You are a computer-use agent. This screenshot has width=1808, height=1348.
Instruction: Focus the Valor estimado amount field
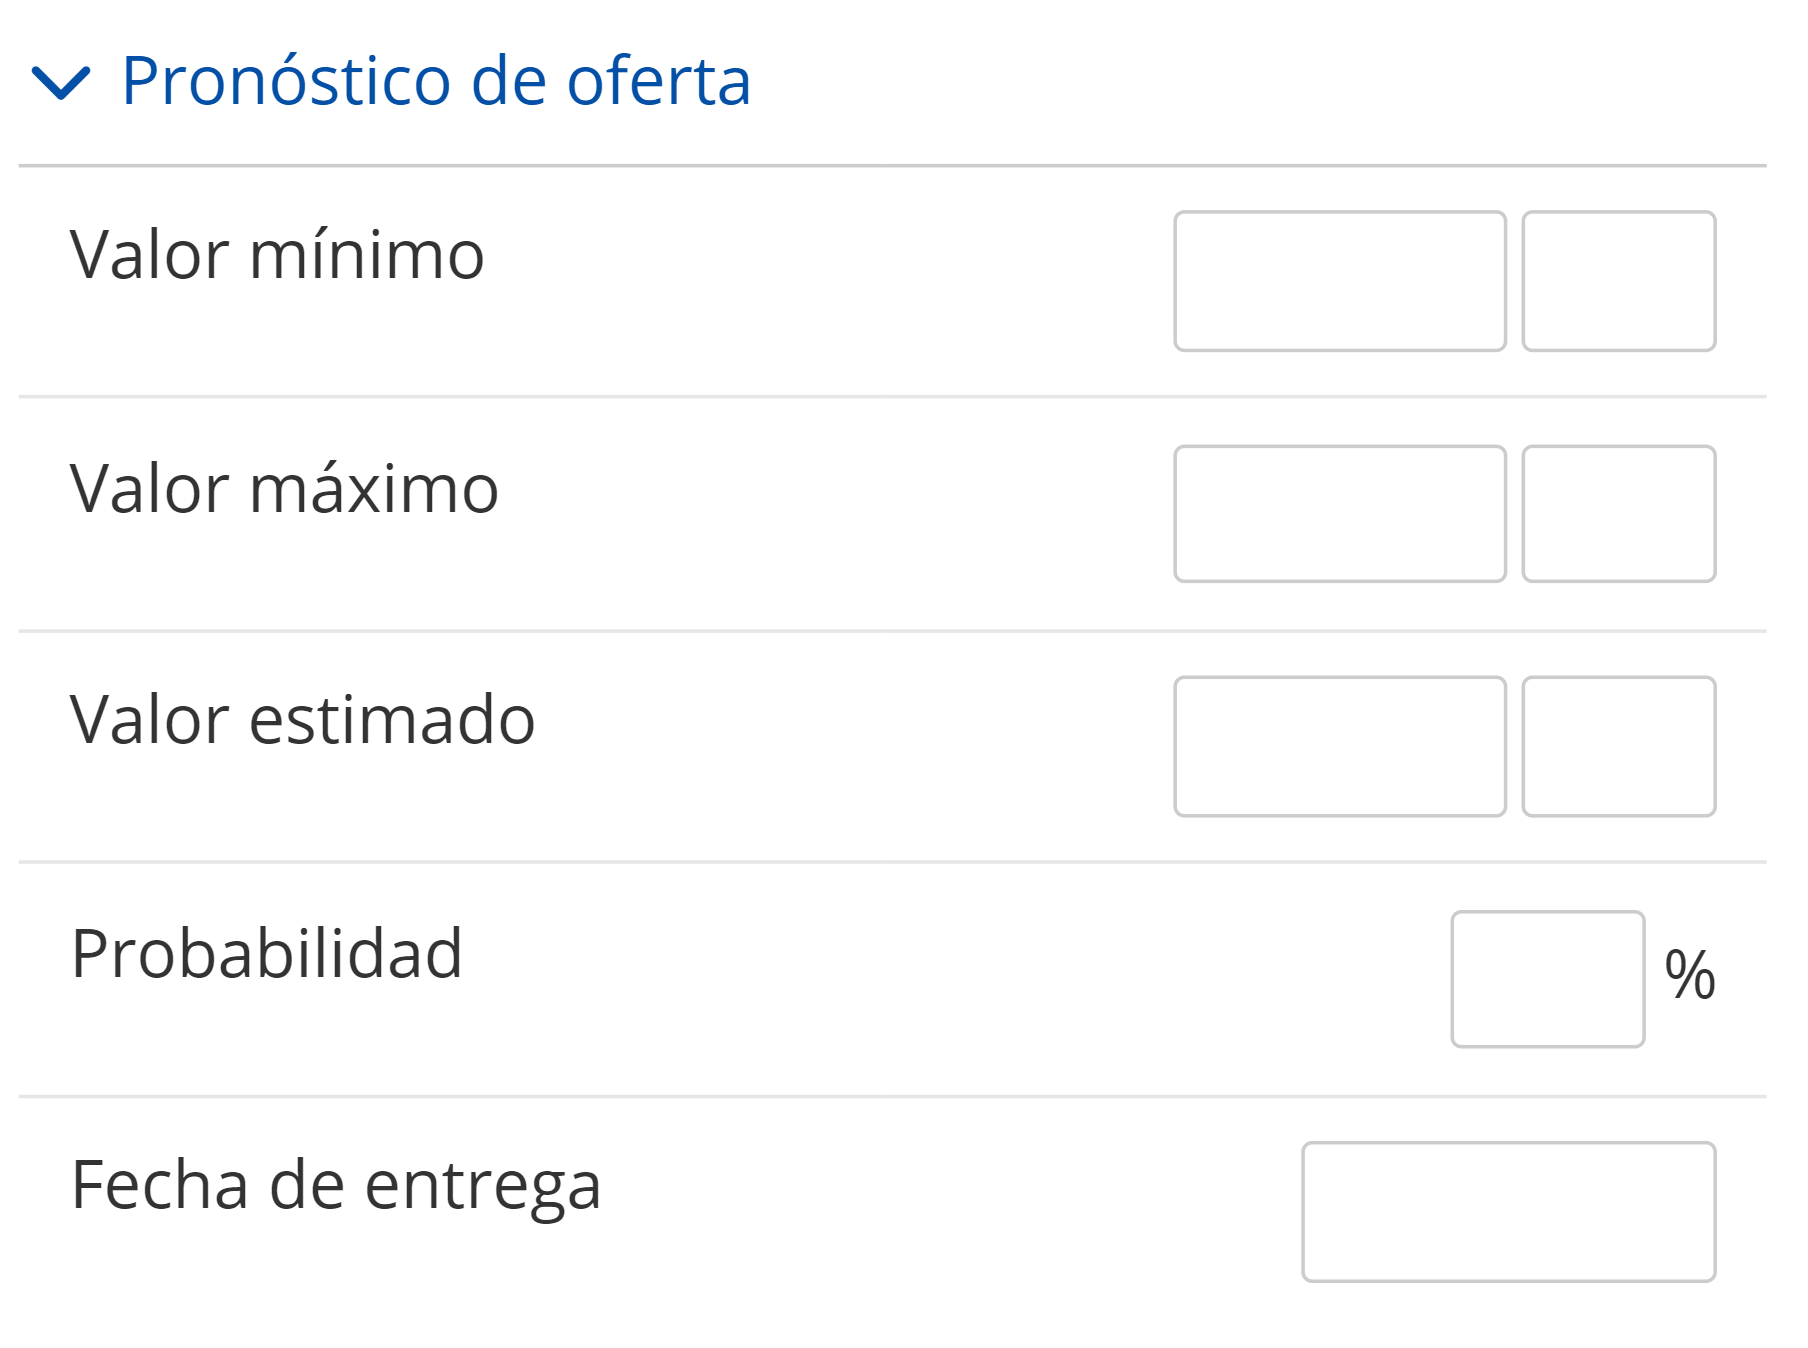1339,746
